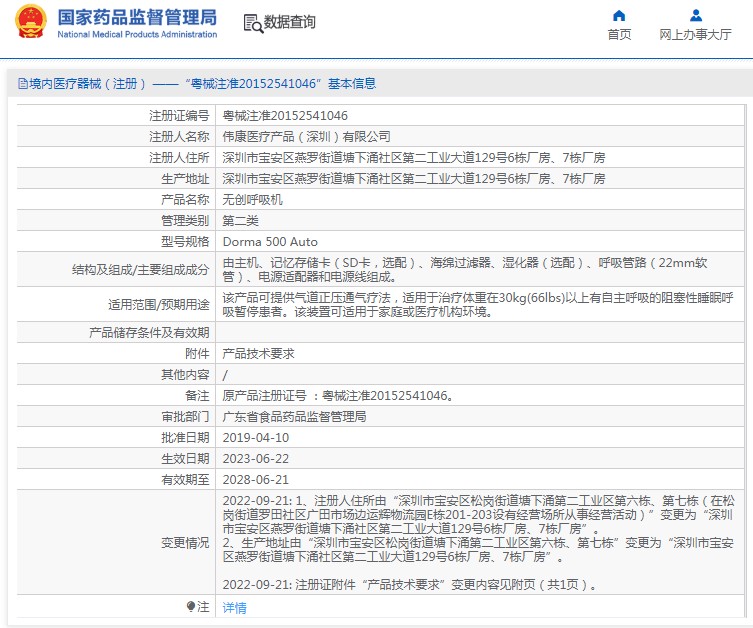Image resolution: width=753 pixels, height=628 pixels.
Task: Click the 首页 navigation label
Action: coord(619,35)
